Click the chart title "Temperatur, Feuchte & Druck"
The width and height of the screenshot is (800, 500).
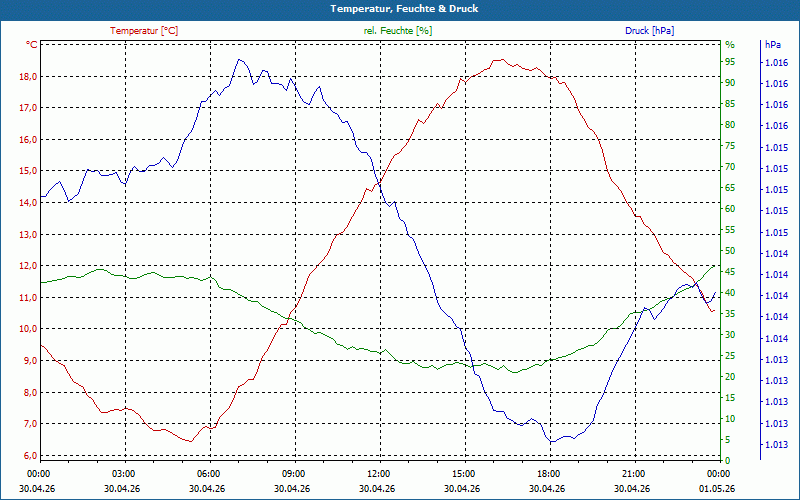coord(404,9)
